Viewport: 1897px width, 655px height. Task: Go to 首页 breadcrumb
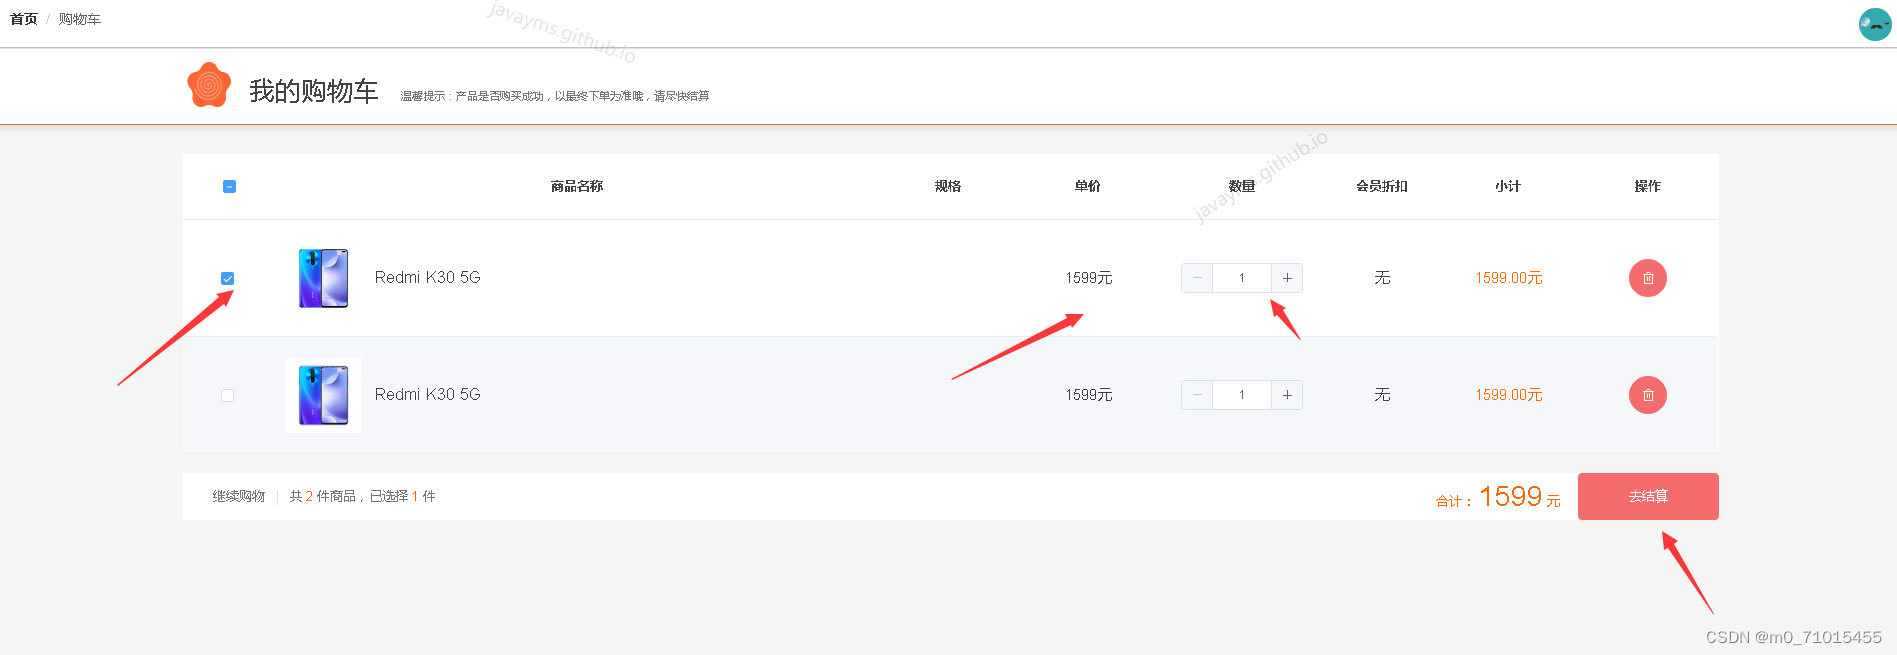(24, 19)
